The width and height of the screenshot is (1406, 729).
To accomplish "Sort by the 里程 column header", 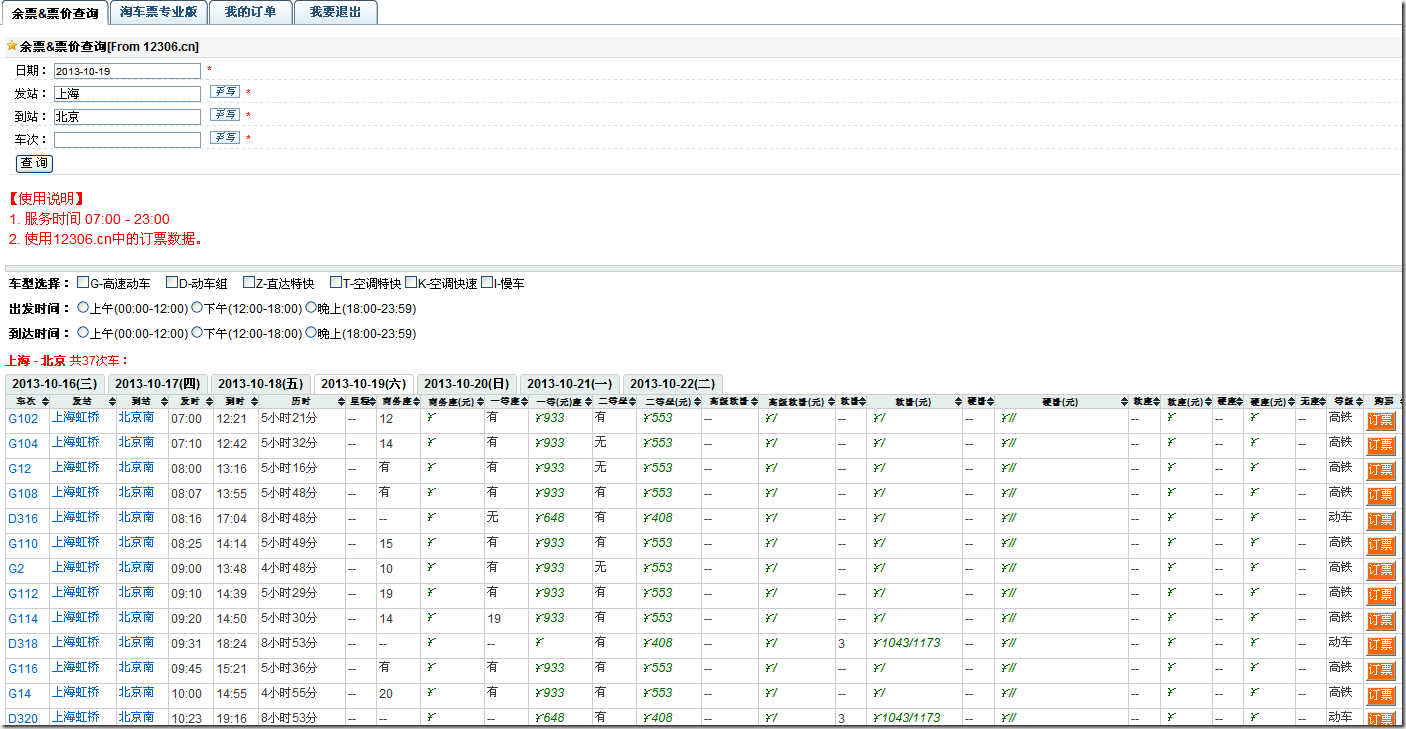I will [360, 401].
